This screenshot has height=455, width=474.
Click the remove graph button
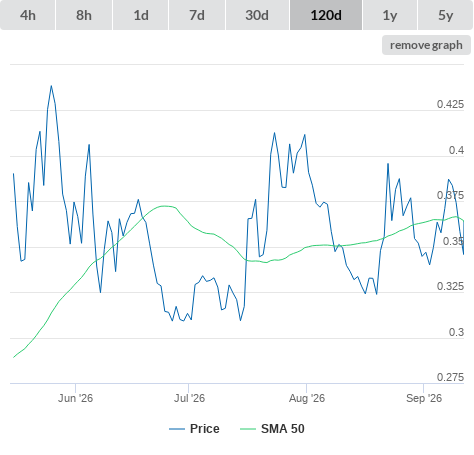point(426,45)
